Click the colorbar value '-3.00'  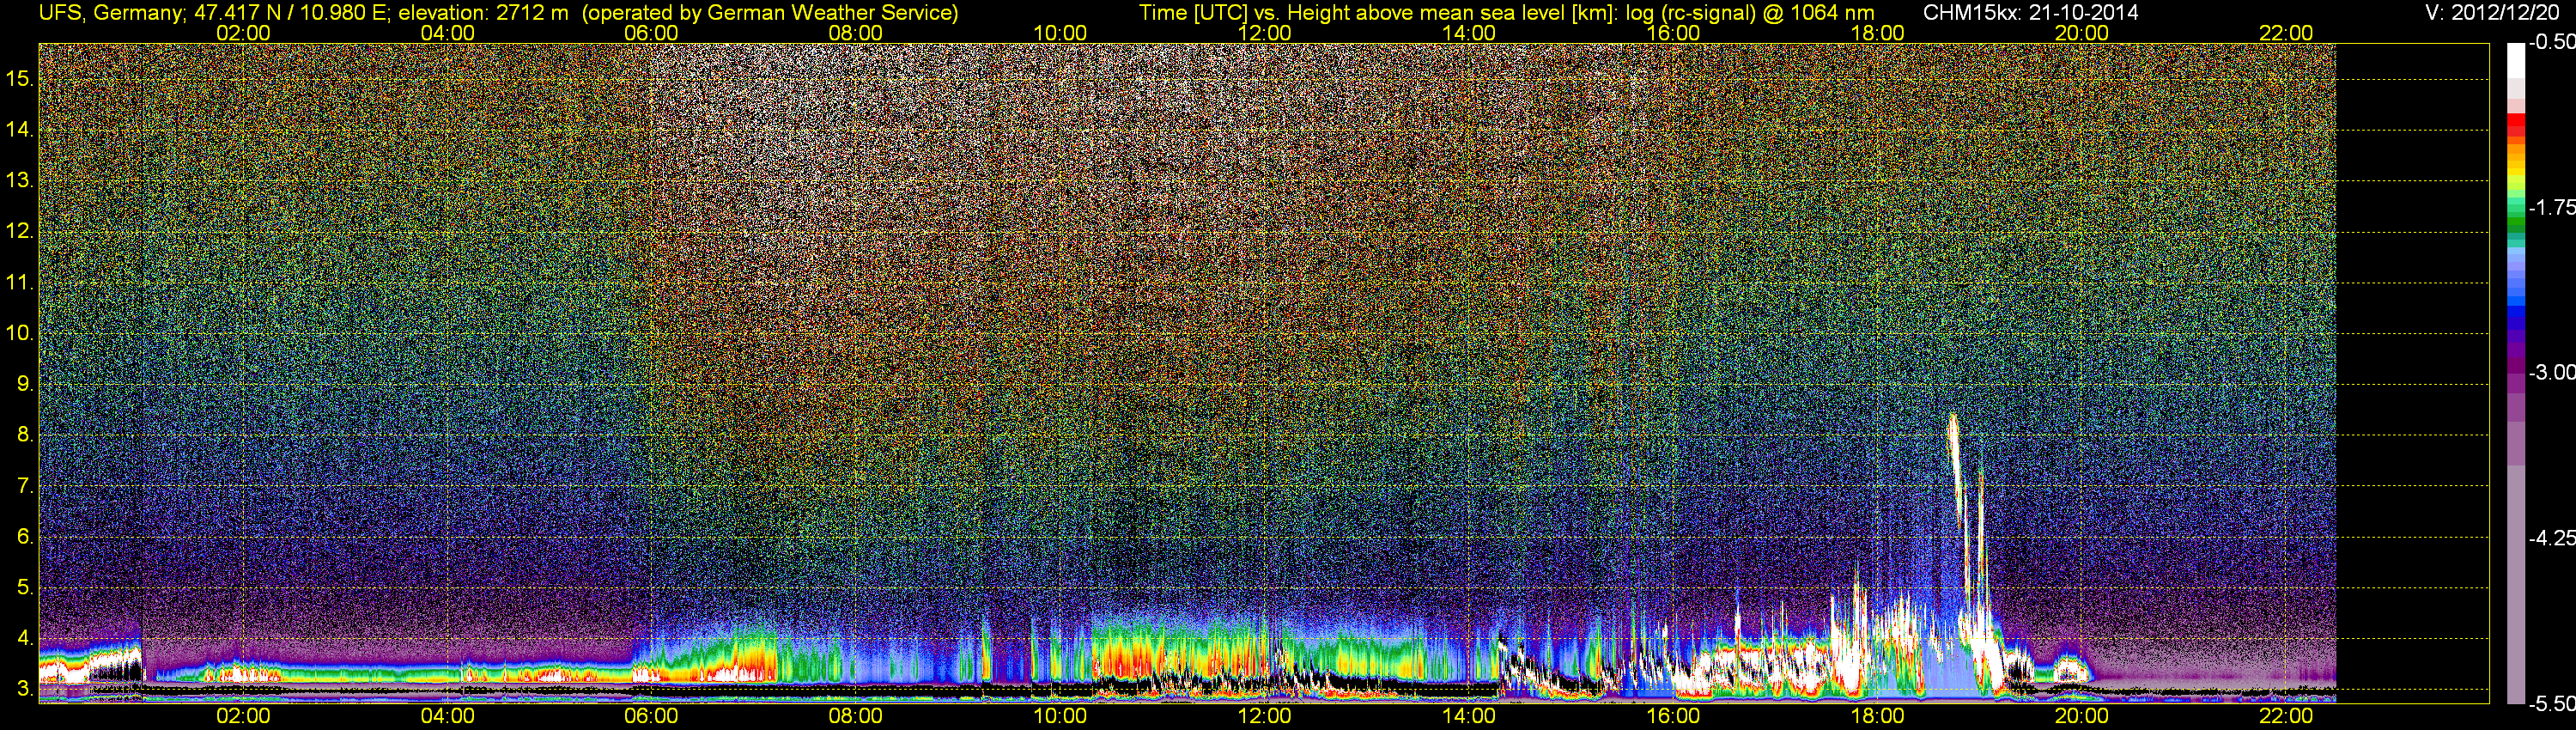tap(2551, 372)
